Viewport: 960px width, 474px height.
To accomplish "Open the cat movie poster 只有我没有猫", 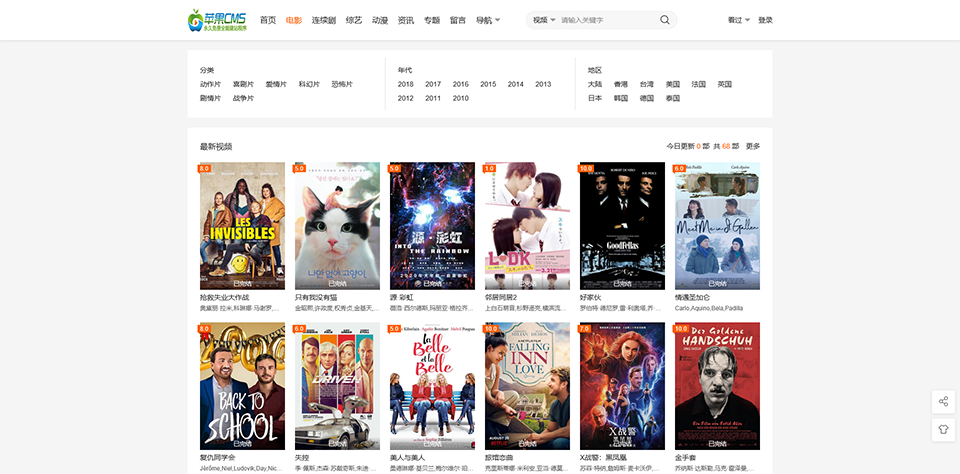I will (337, 226).
